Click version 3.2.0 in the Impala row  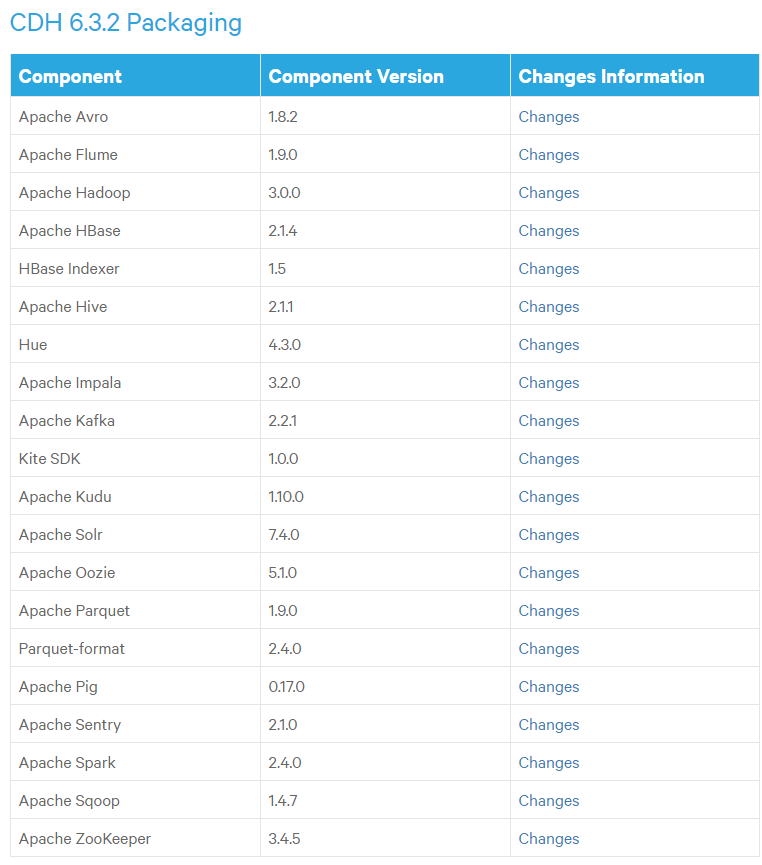(x=284, y=383)
